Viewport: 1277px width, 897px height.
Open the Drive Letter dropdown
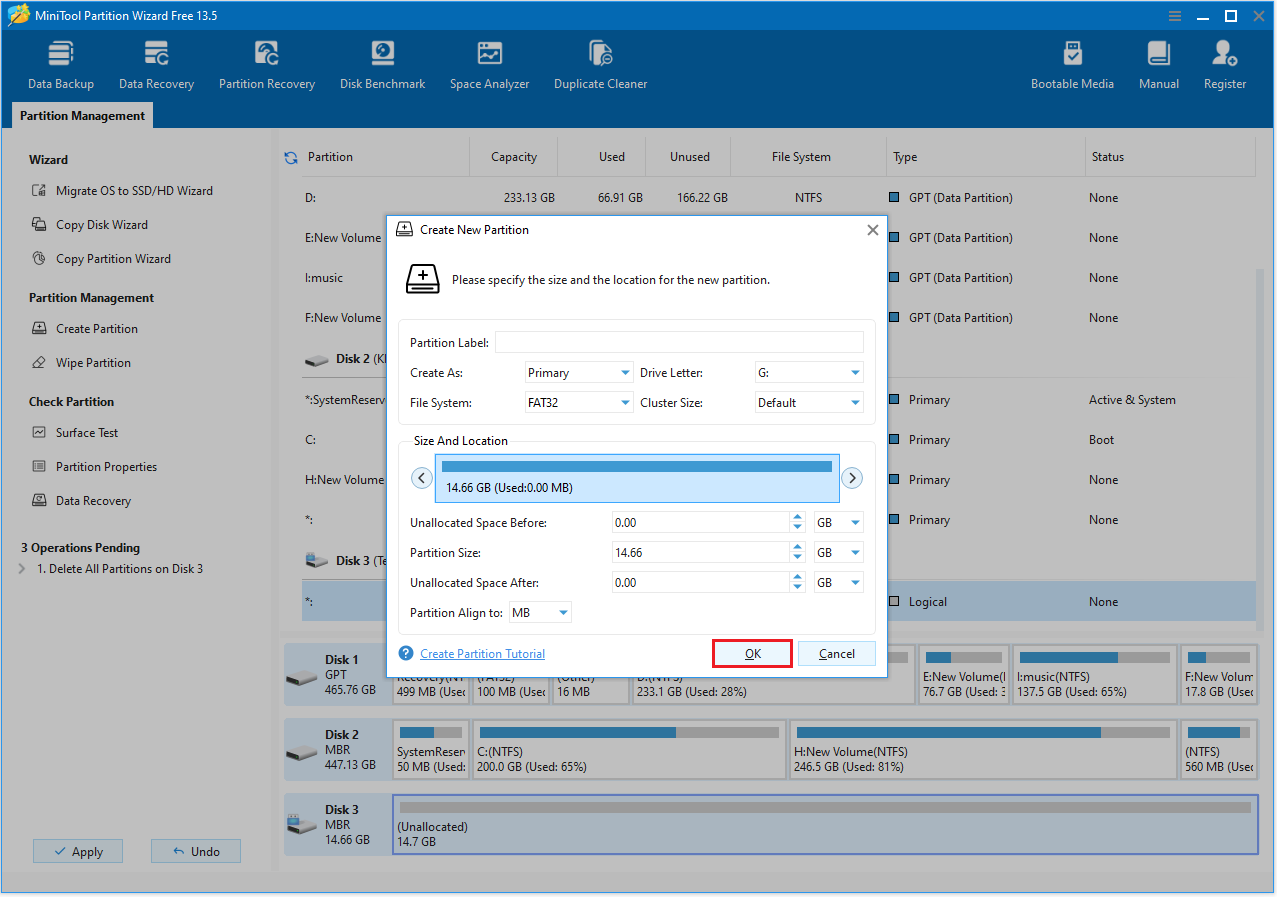coord(808,372)
